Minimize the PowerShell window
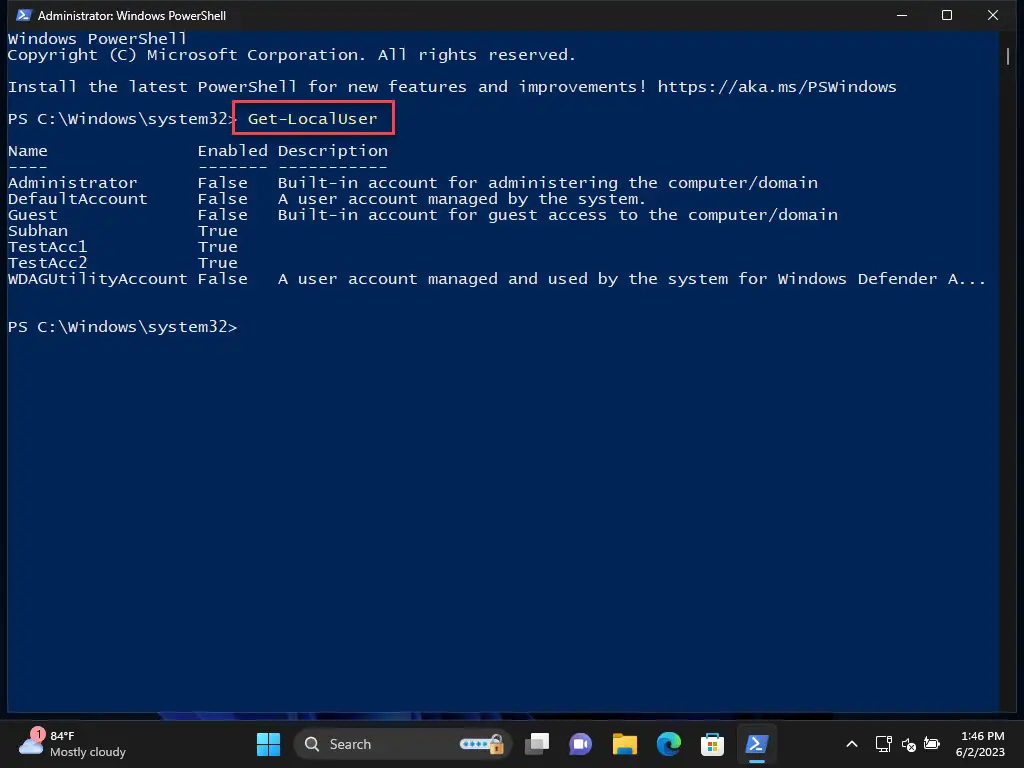 click(x=902, y=15)
